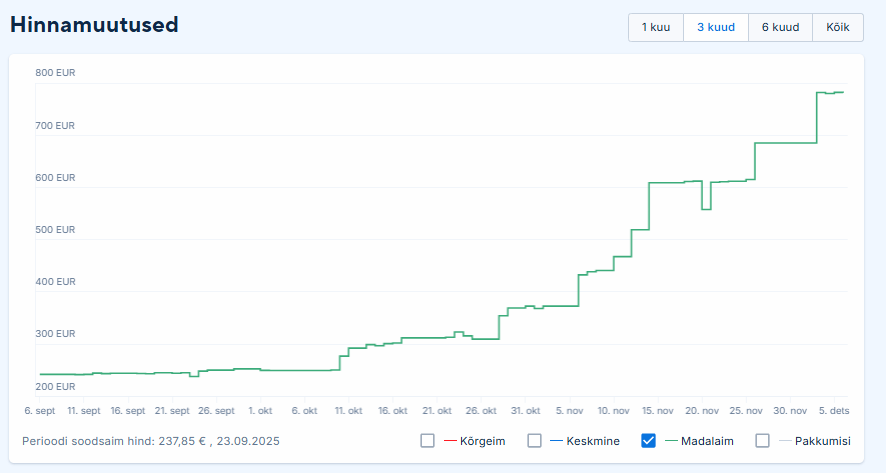This screenshot has height=473, width=886.
Task: Click the red Kõrgeim legend line
Action: tap(449, 440)
